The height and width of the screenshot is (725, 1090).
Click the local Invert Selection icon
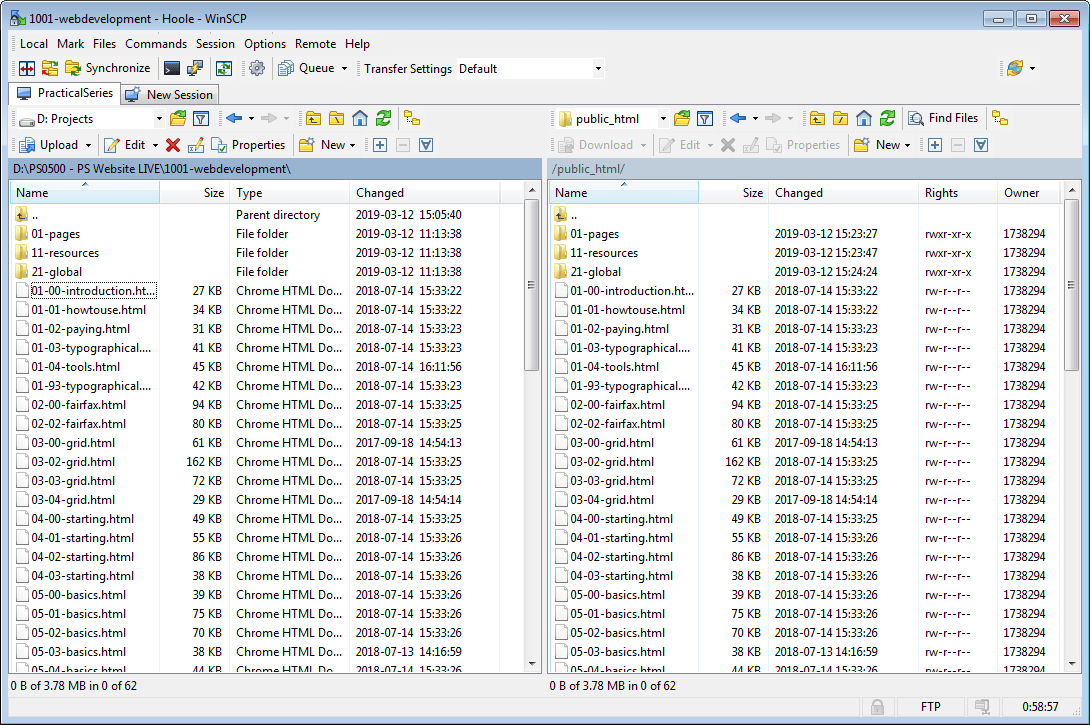426,145
